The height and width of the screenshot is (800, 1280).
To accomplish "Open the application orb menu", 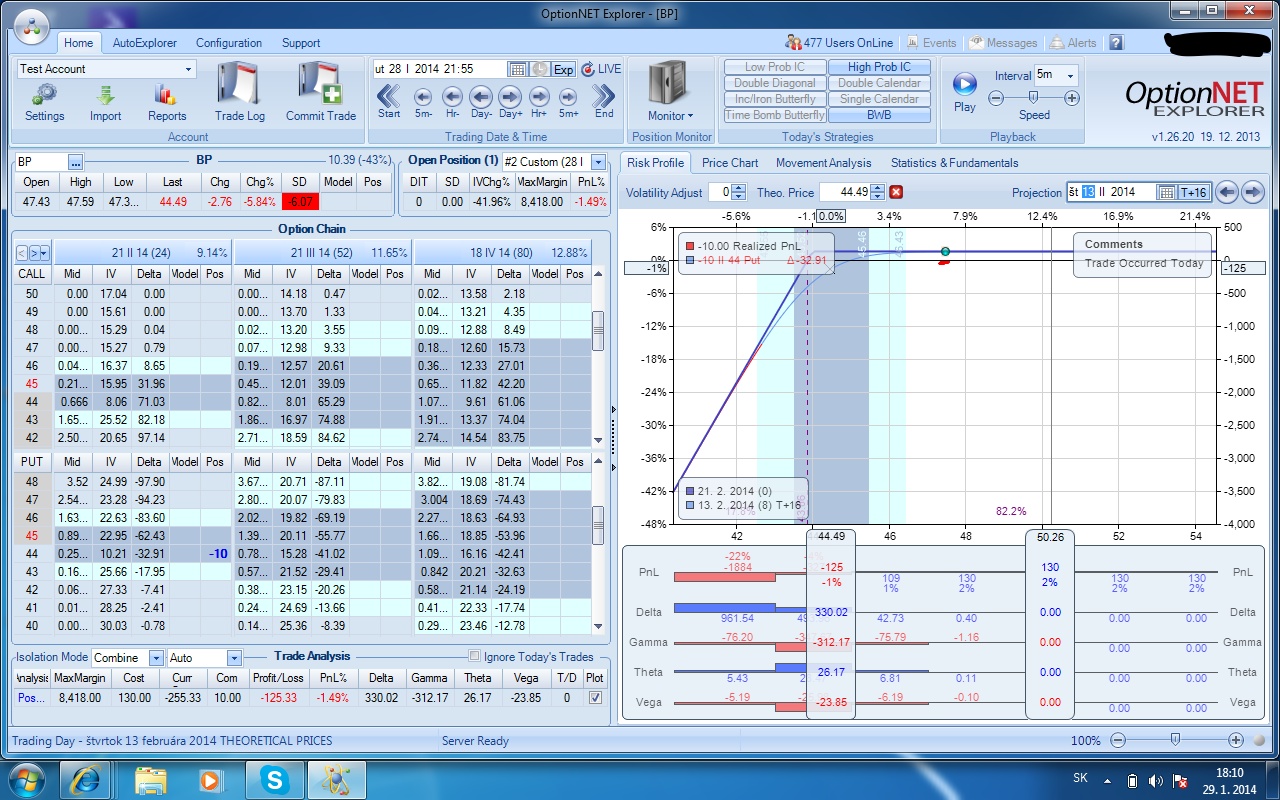I will (31, 27).
